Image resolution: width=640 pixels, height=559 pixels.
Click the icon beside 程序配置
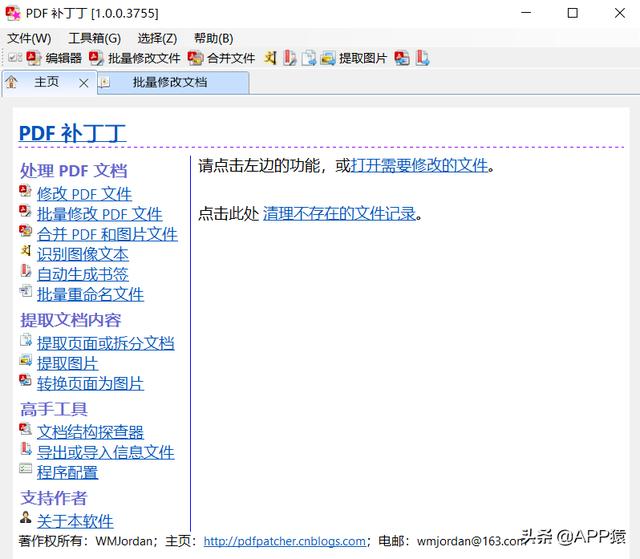25,468
